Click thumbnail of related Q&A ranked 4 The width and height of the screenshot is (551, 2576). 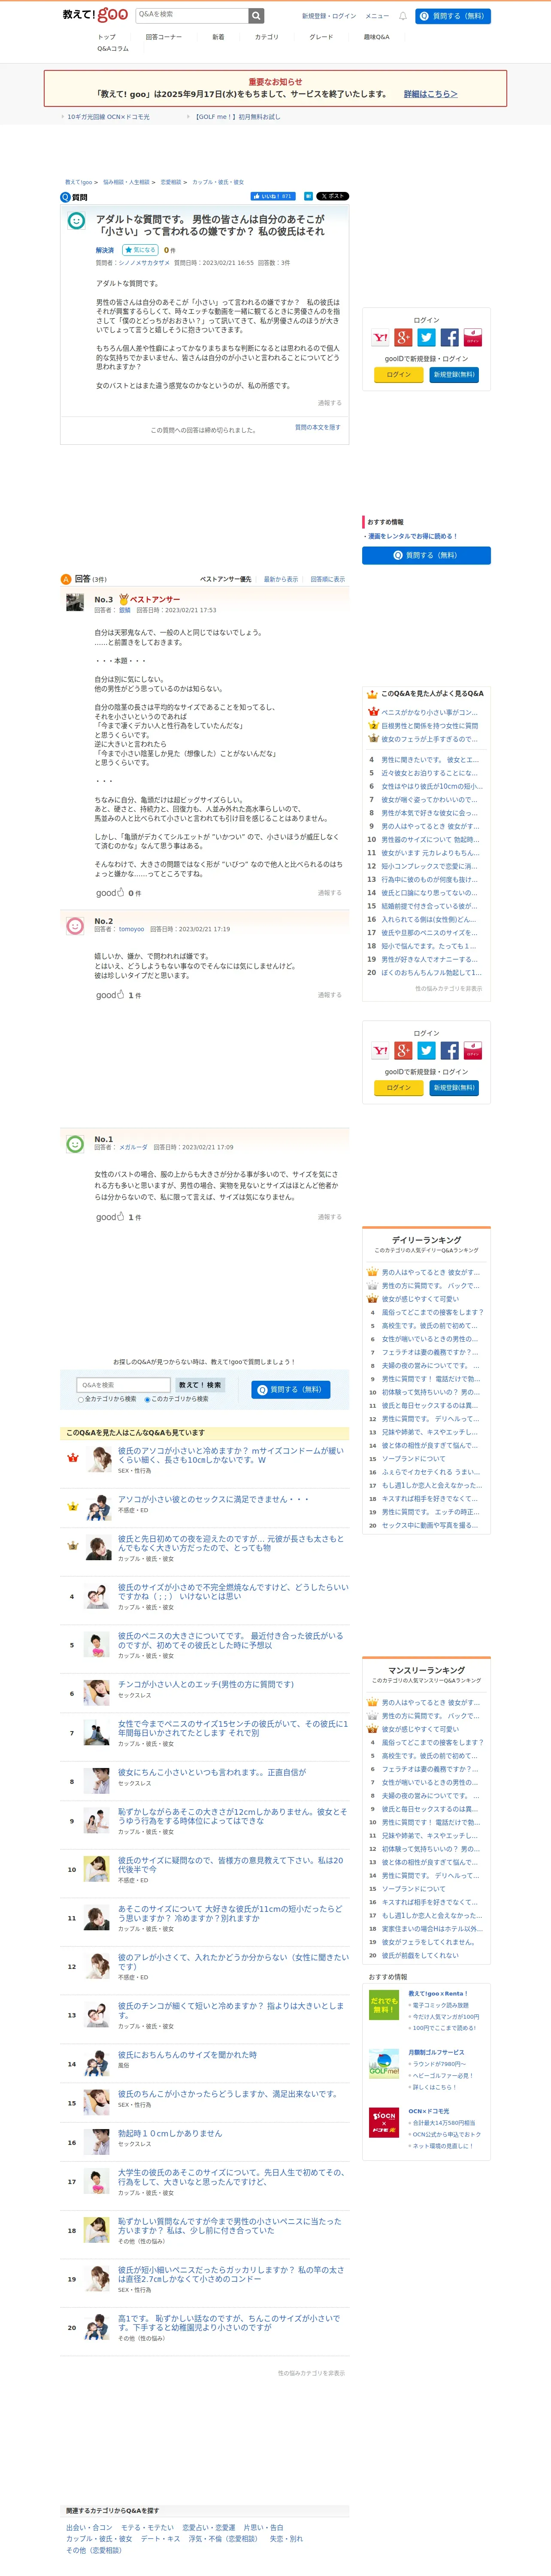97,1596
